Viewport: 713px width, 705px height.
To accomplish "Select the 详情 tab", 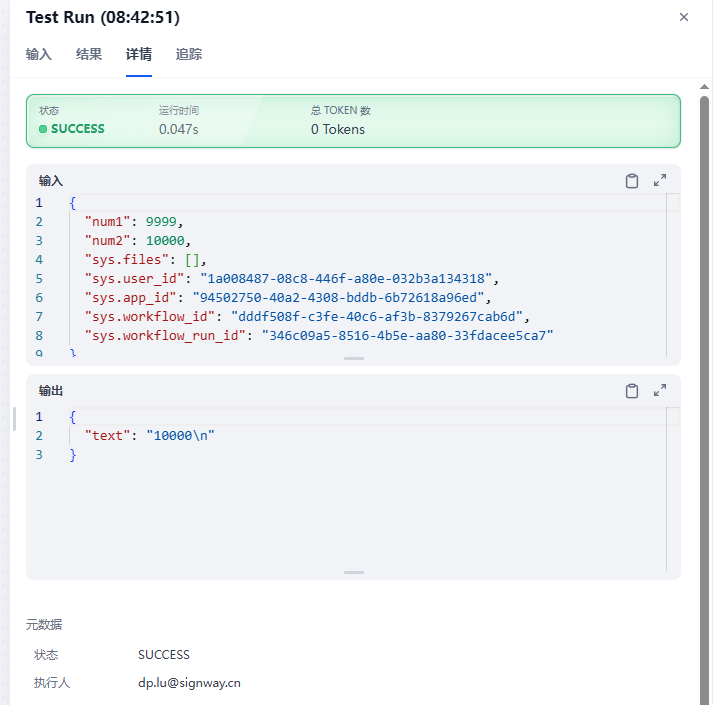I will pos(139,55).
